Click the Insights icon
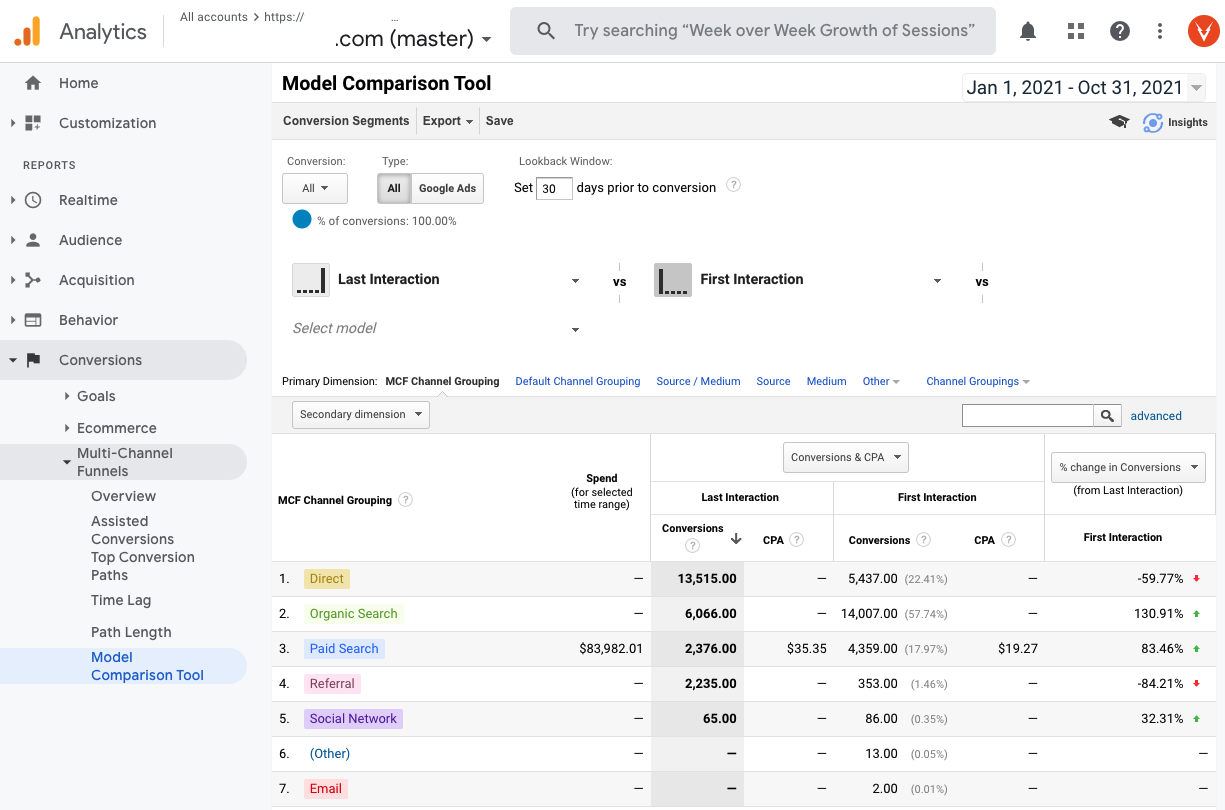Image resolution: width=1225 pixels, height=810 pixels. coord(1153,121)
